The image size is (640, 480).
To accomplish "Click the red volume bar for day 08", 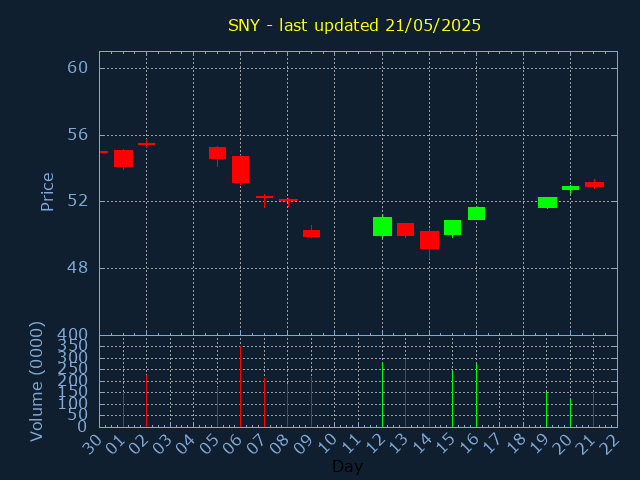I will (287, 405).
